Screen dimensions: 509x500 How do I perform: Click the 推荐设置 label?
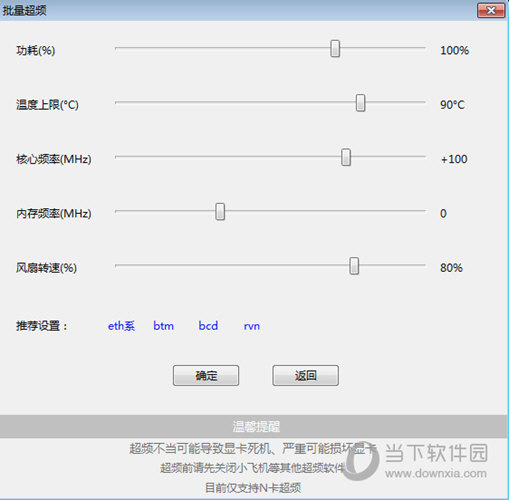(42, 326)
